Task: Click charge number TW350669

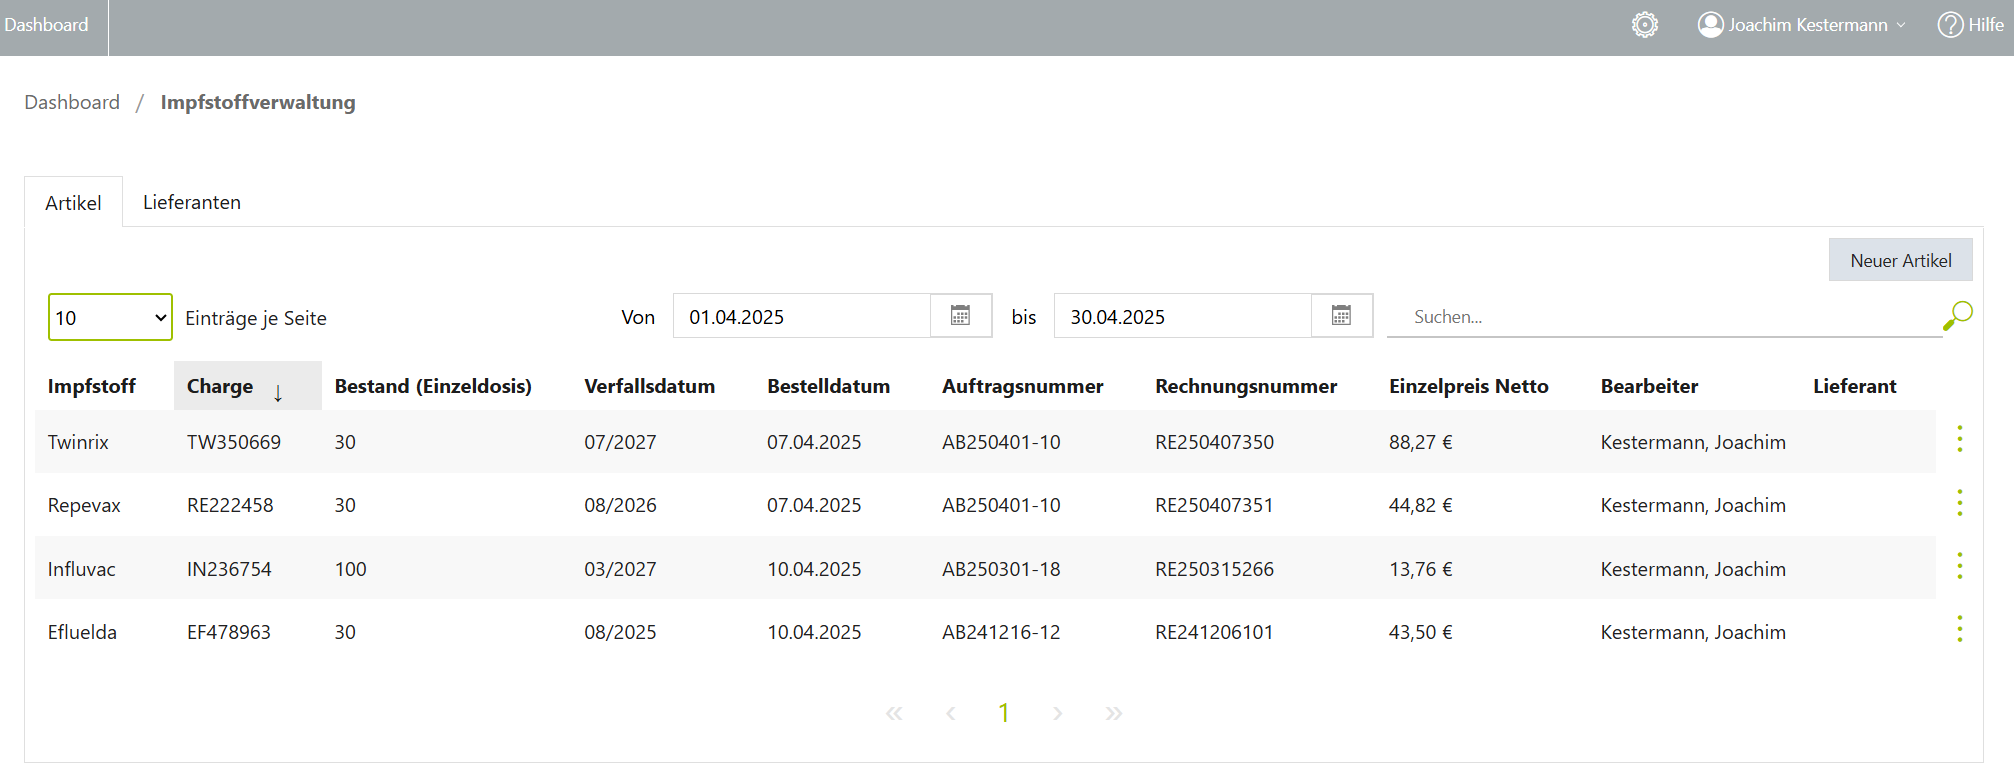Action: [x=234, y=442]
